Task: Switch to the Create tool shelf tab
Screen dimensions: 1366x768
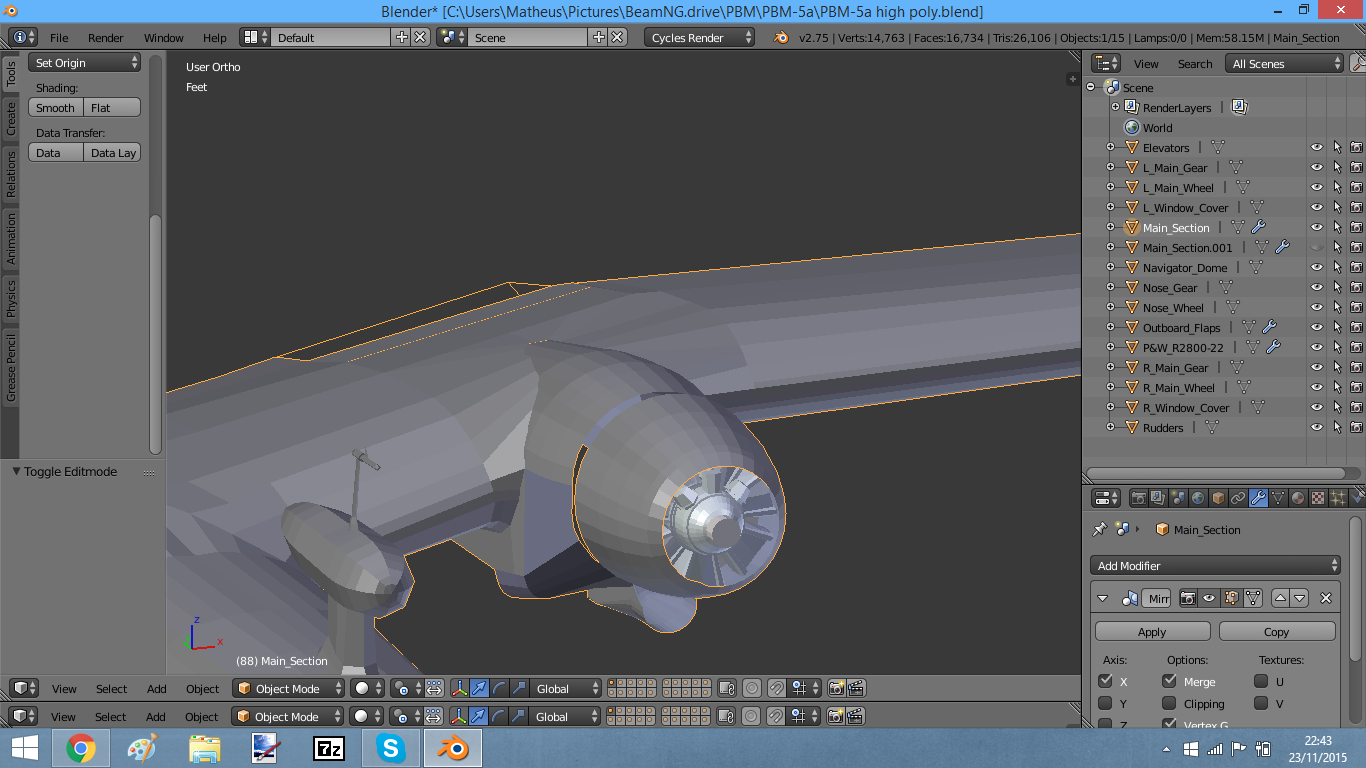Action: [11, 117]
